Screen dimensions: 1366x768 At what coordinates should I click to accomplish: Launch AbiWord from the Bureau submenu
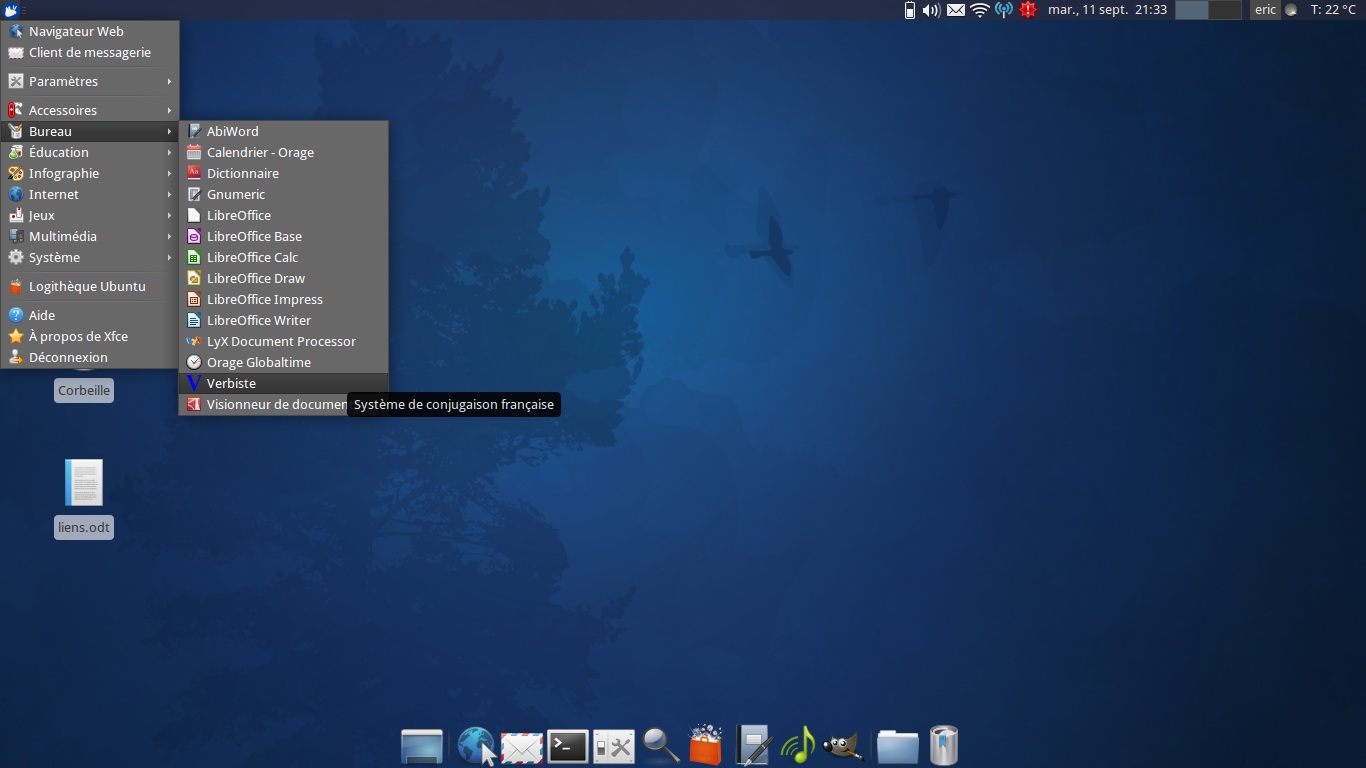click(x=283, y=131)
